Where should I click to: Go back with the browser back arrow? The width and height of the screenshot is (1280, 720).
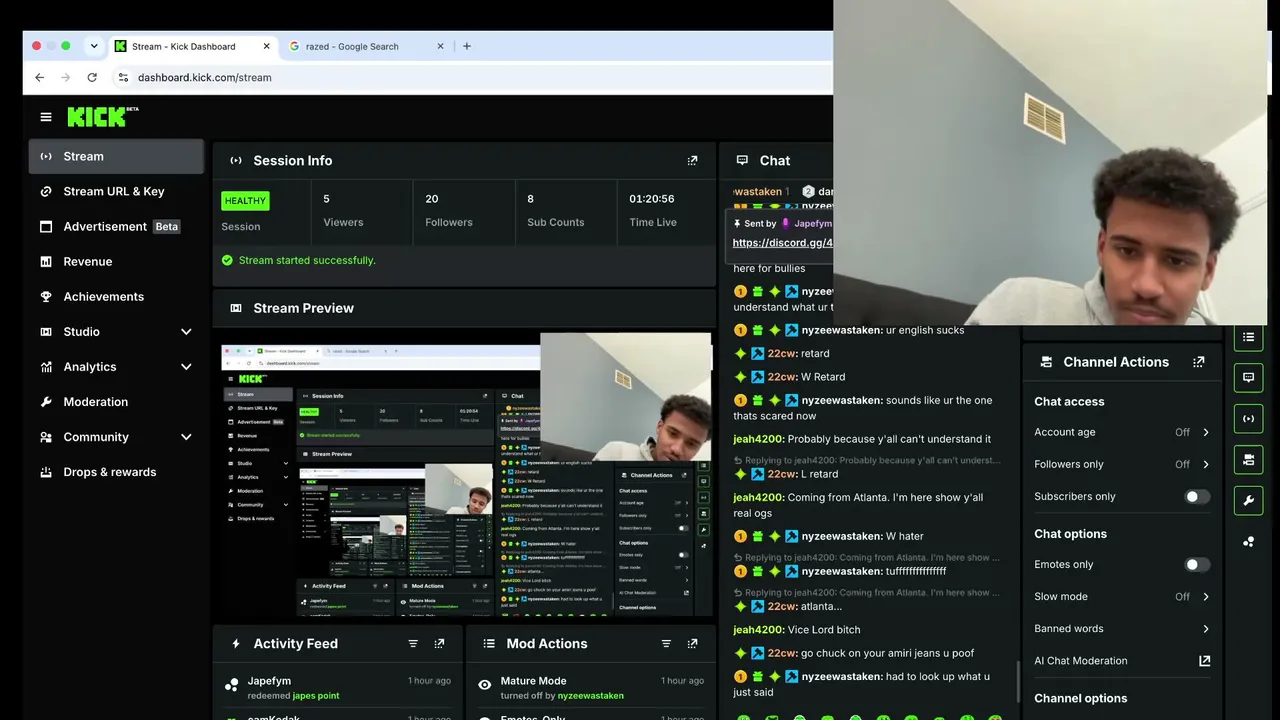coord(39,77)
